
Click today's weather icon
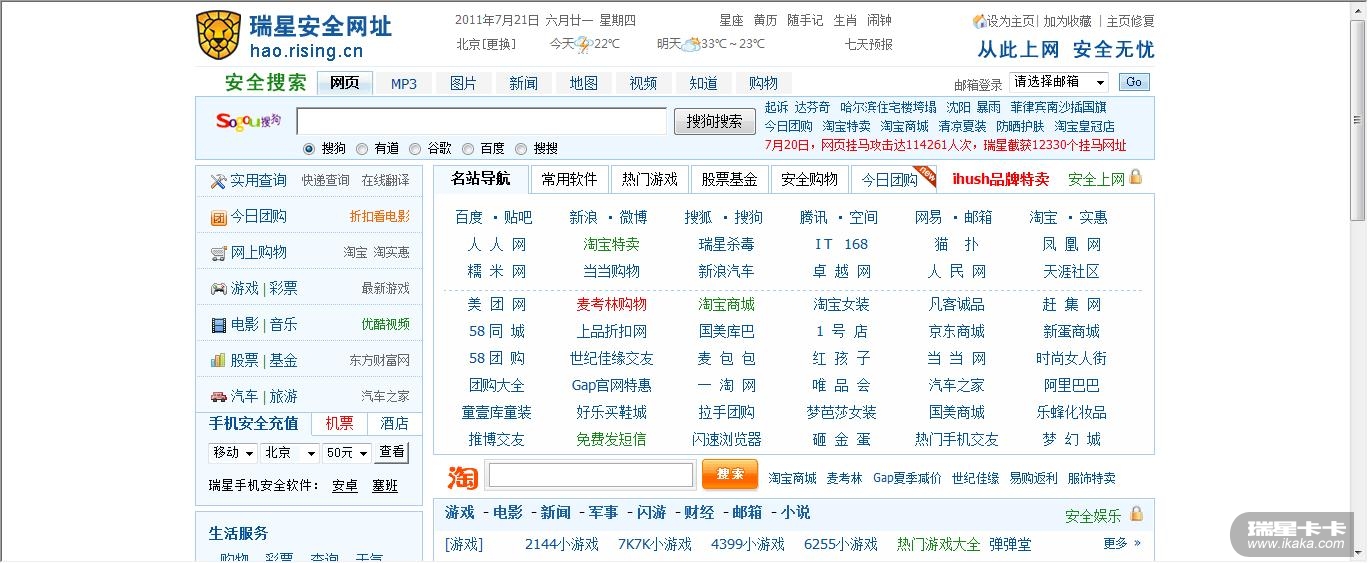click(584, 44)
